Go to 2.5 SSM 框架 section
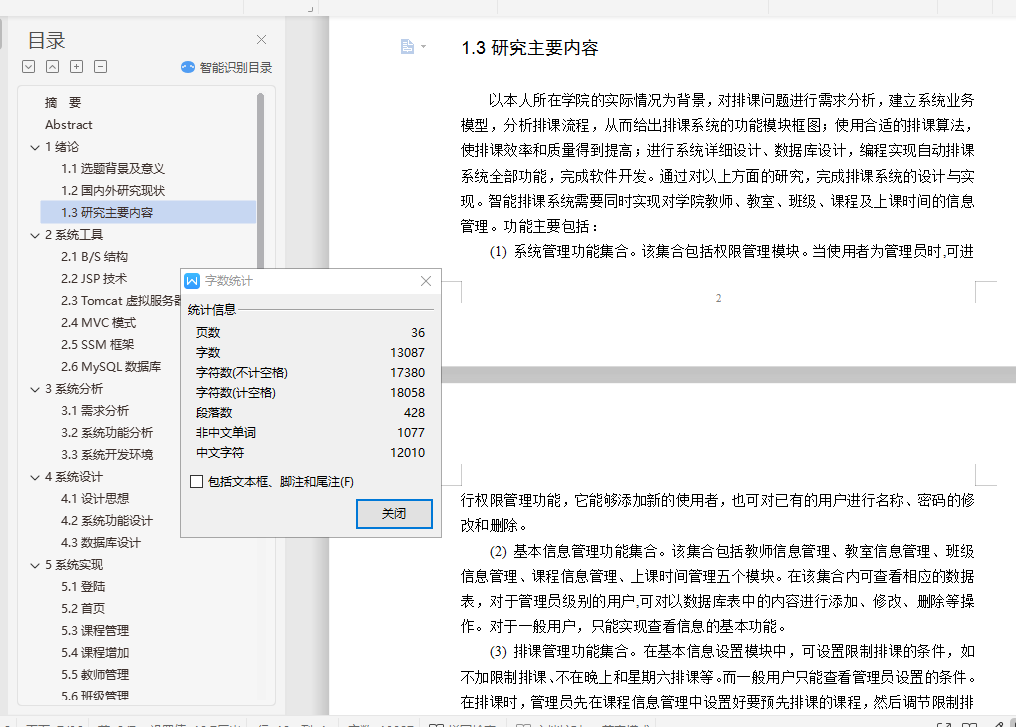The image size is (1016, 727). 98,345
